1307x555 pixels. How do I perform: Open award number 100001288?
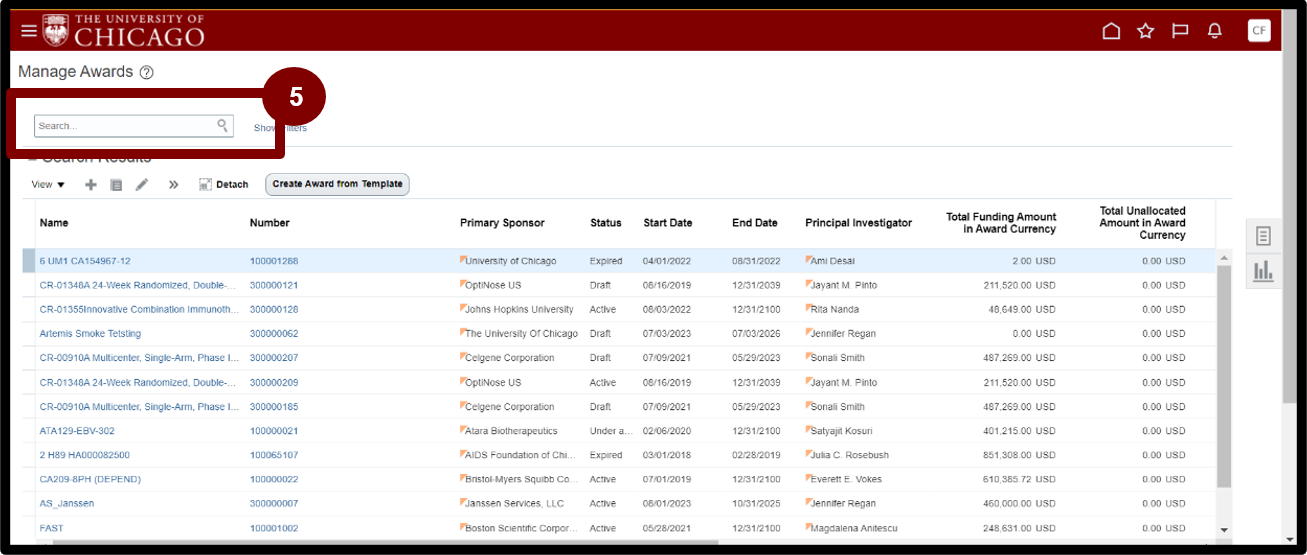[274, 261]
